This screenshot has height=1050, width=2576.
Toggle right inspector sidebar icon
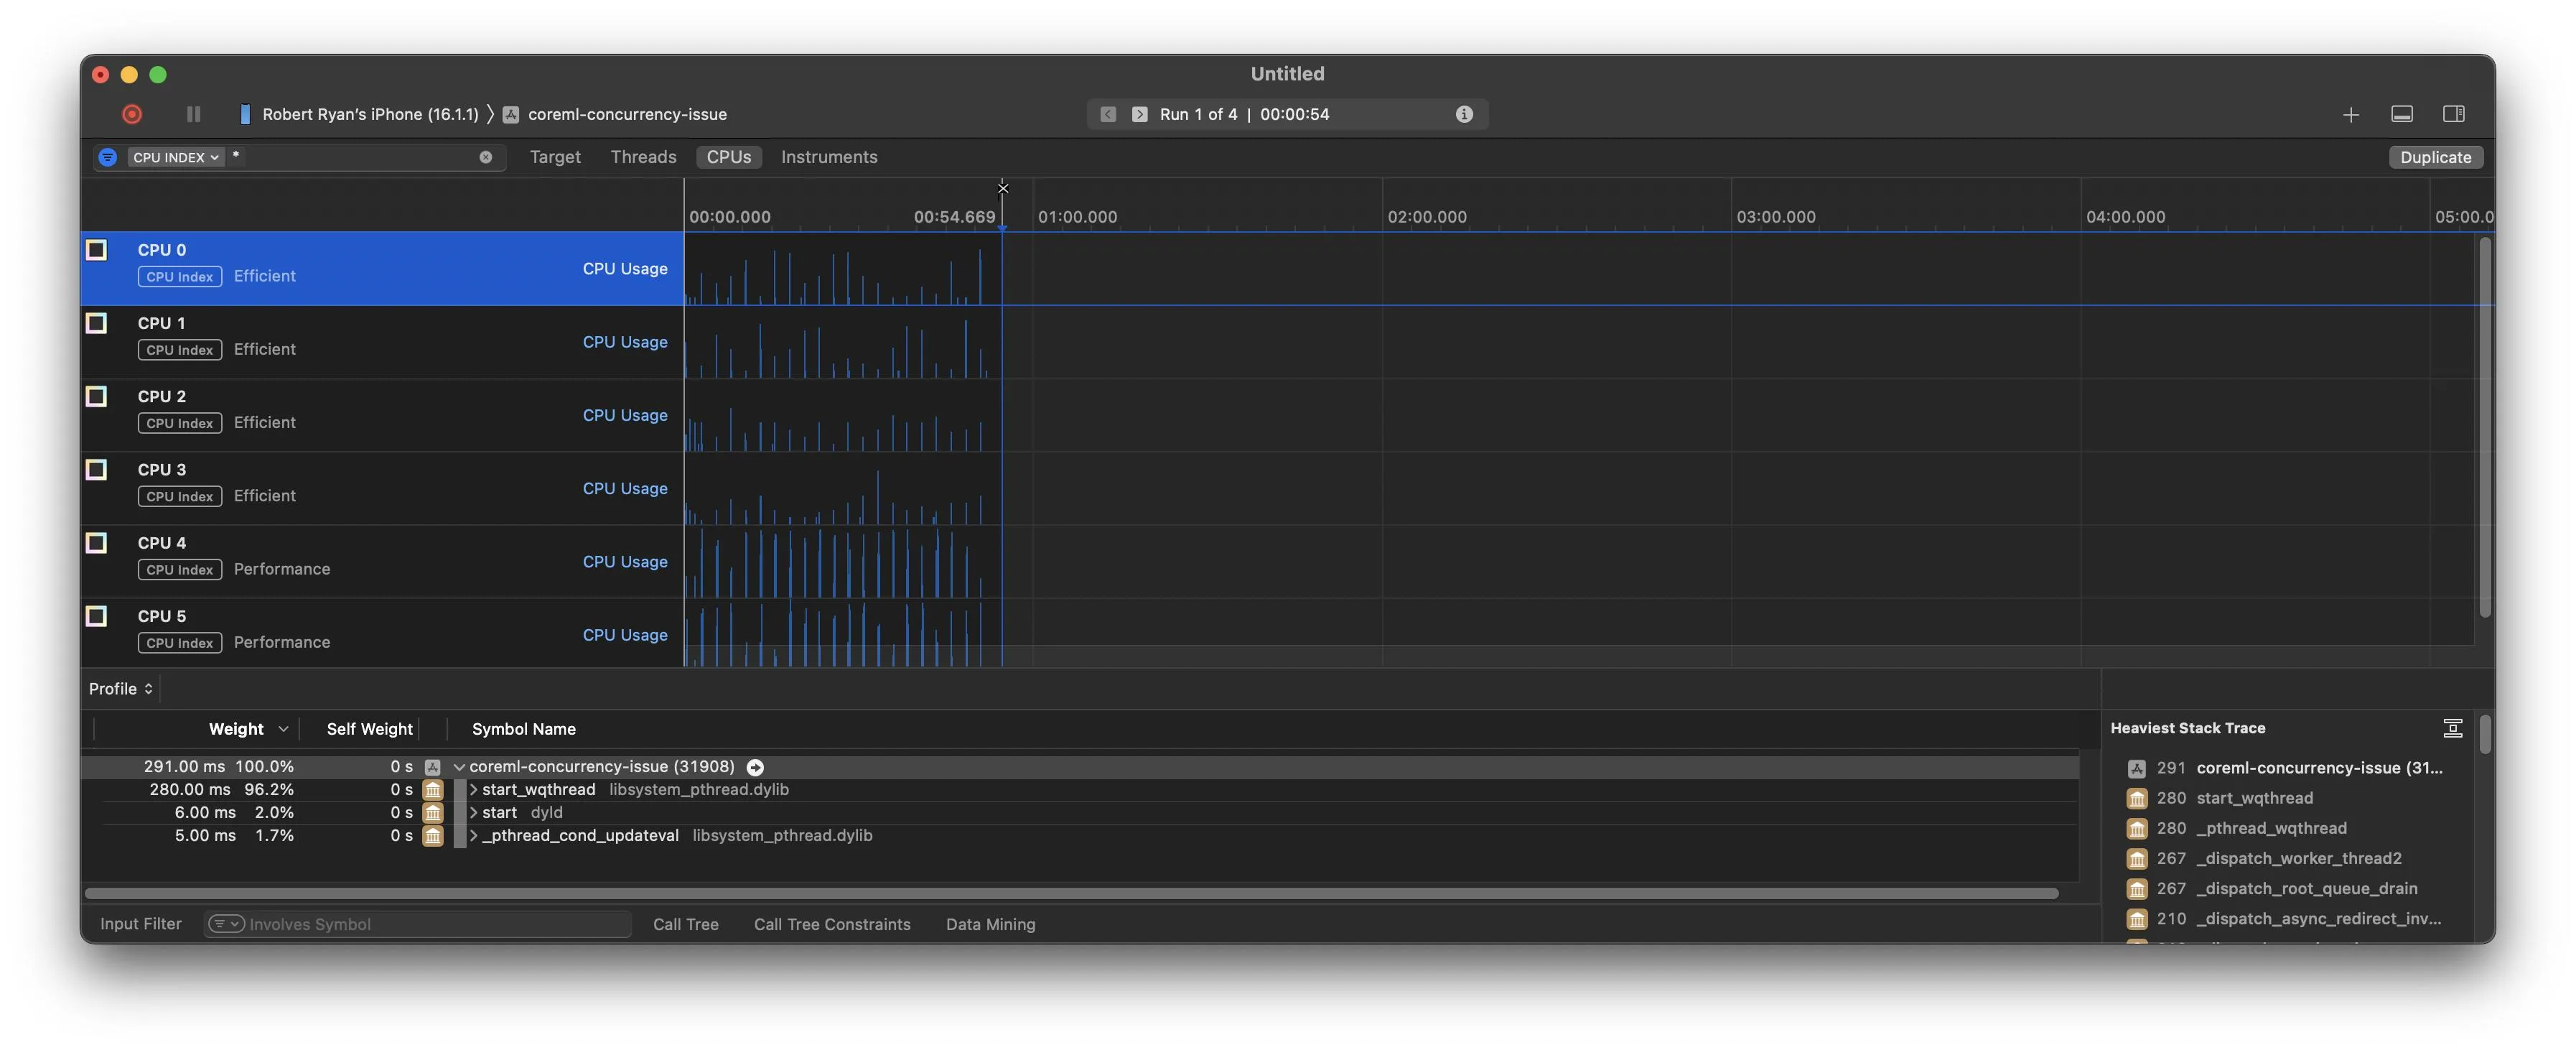click(2453, 114)
